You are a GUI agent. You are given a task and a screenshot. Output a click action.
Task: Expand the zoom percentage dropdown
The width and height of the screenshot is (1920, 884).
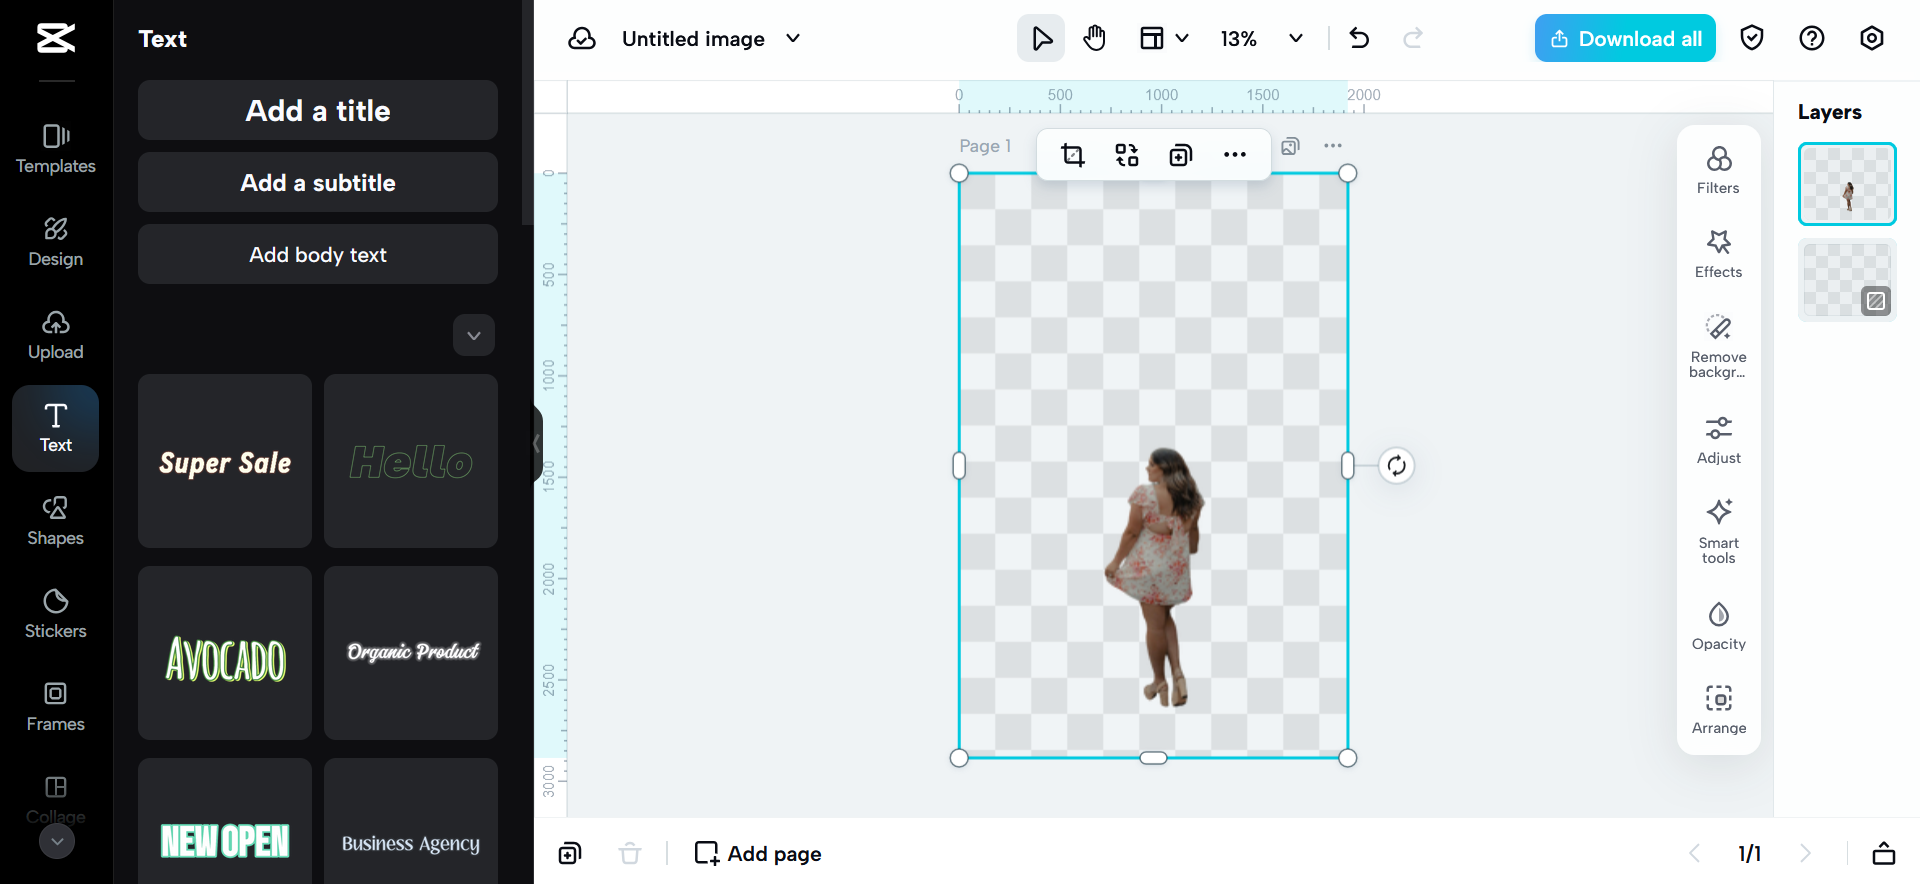click(x=1296, y=39)
